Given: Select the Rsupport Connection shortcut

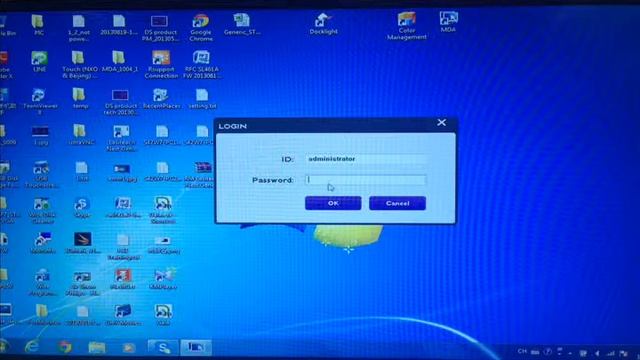Looking at the screenshot, I should 161,64.
